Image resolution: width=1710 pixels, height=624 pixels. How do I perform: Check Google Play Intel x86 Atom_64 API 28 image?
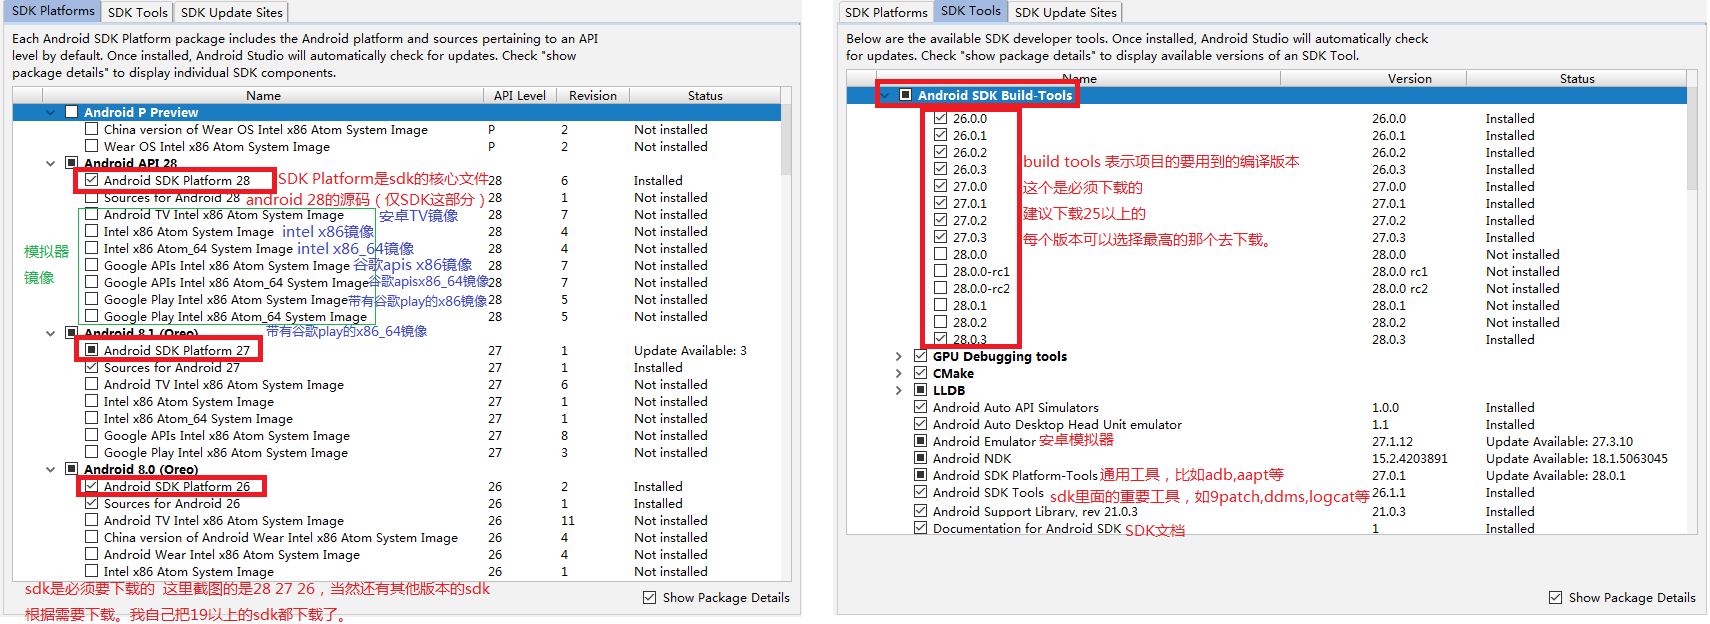click(x=91, y=316)
